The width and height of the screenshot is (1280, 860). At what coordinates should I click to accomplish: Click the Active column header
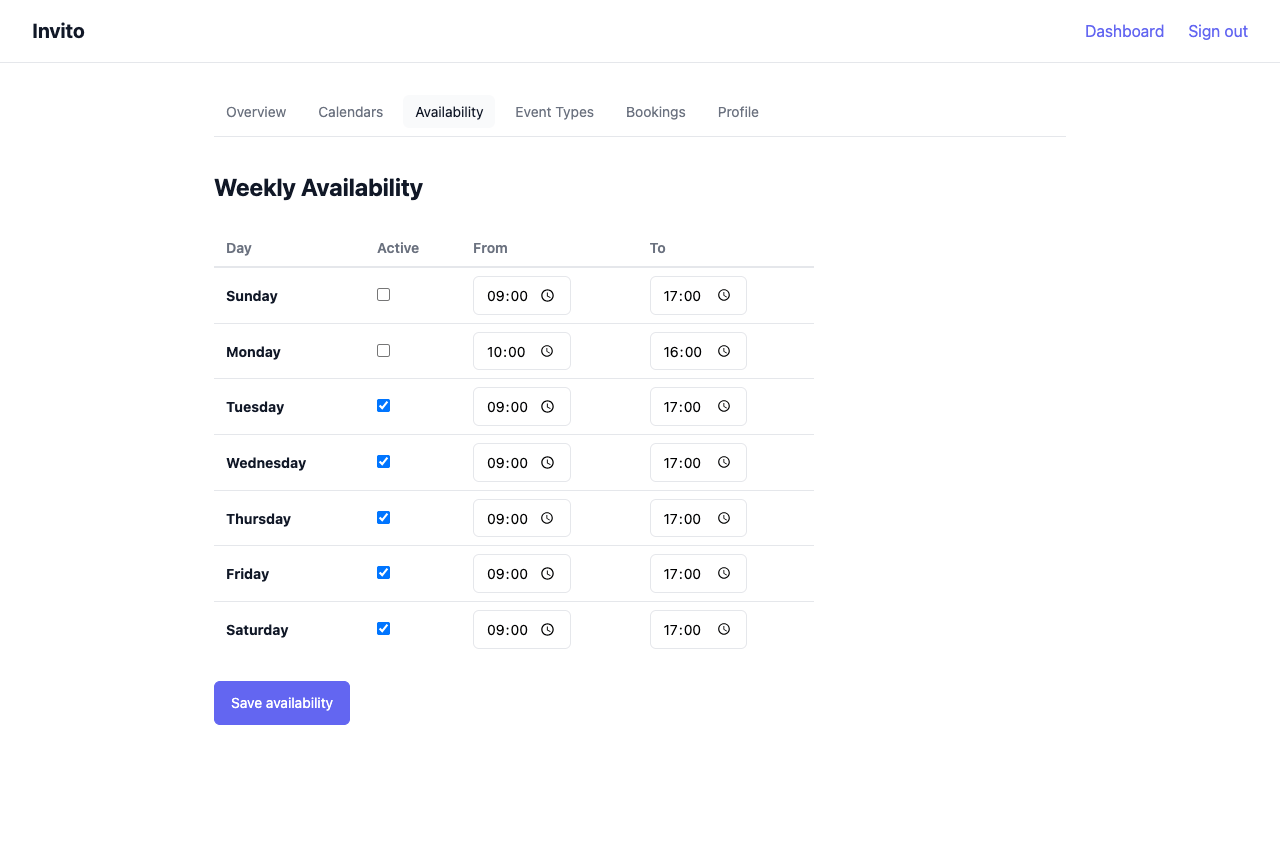coord(398,248)
